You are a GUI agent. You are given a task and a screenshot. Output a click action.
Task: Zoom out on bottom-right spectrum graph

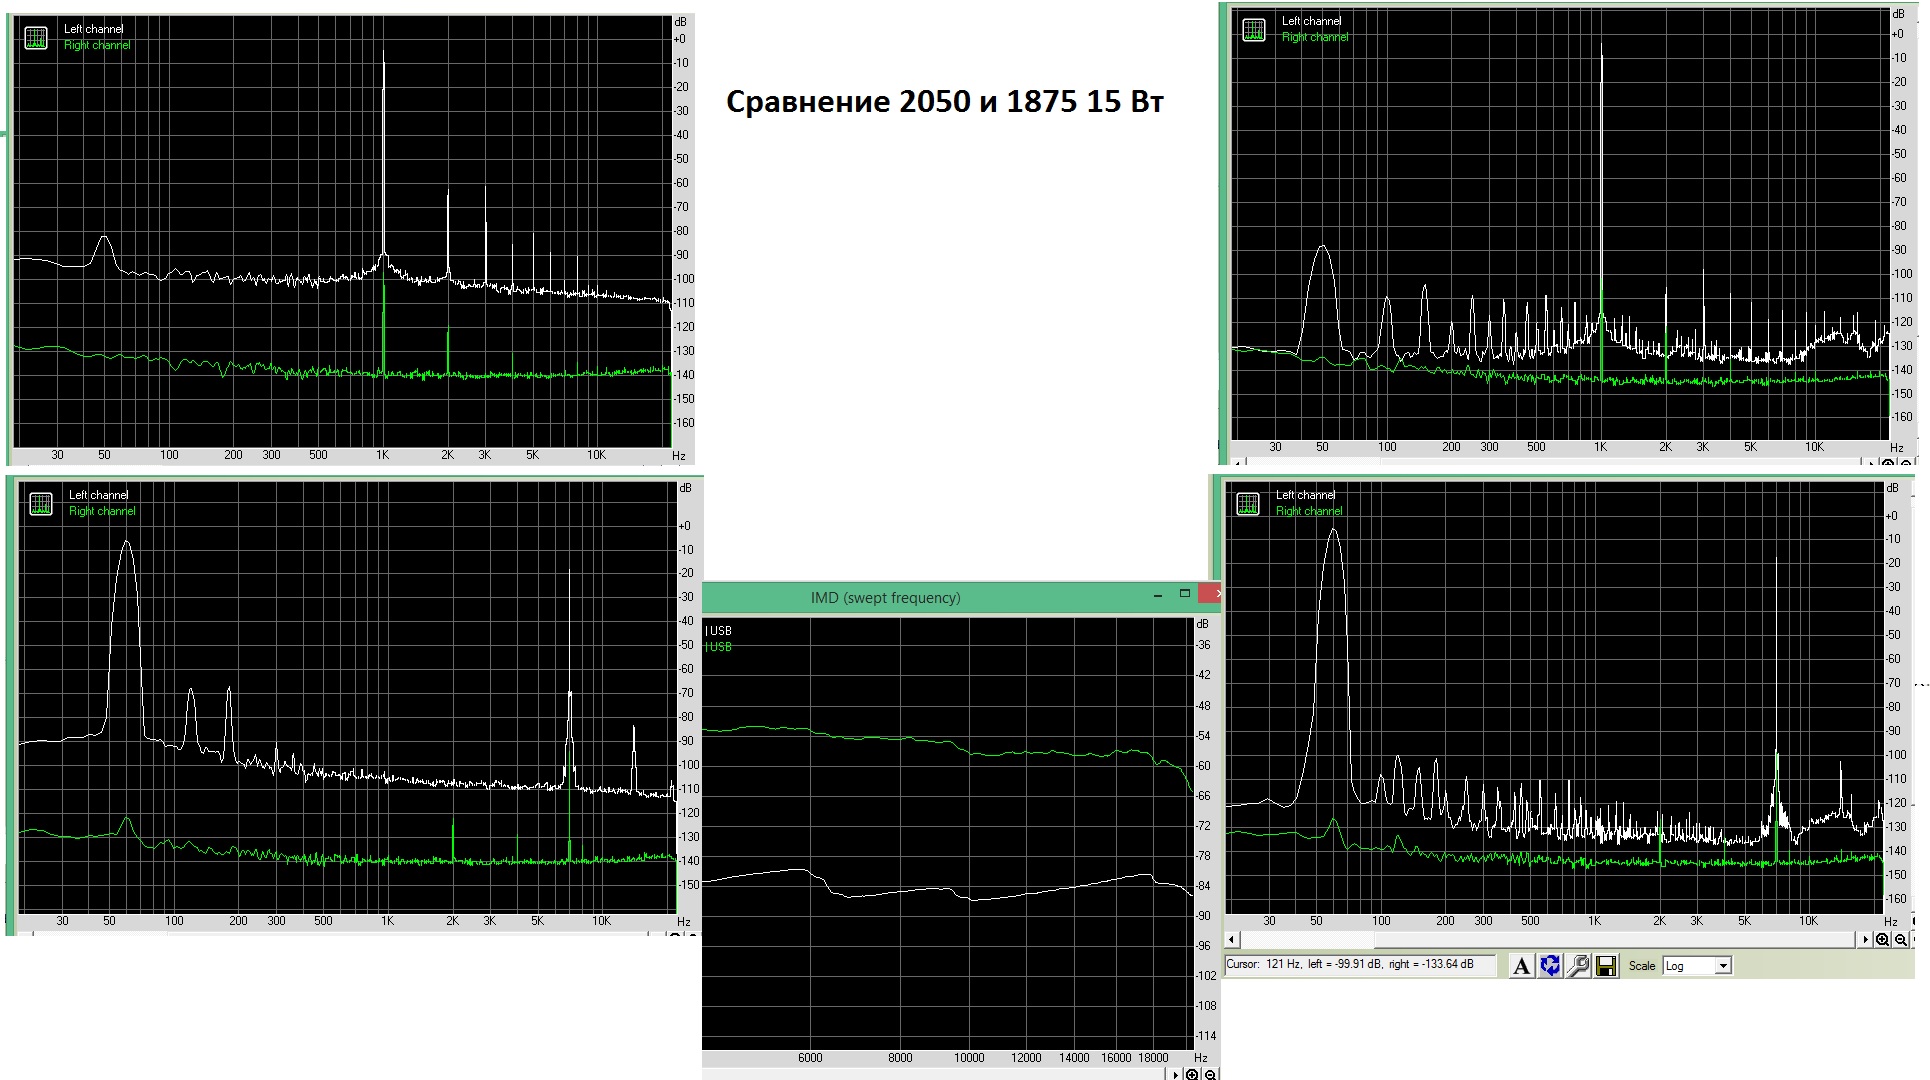pyautogui.click(x=1900, y=940)
